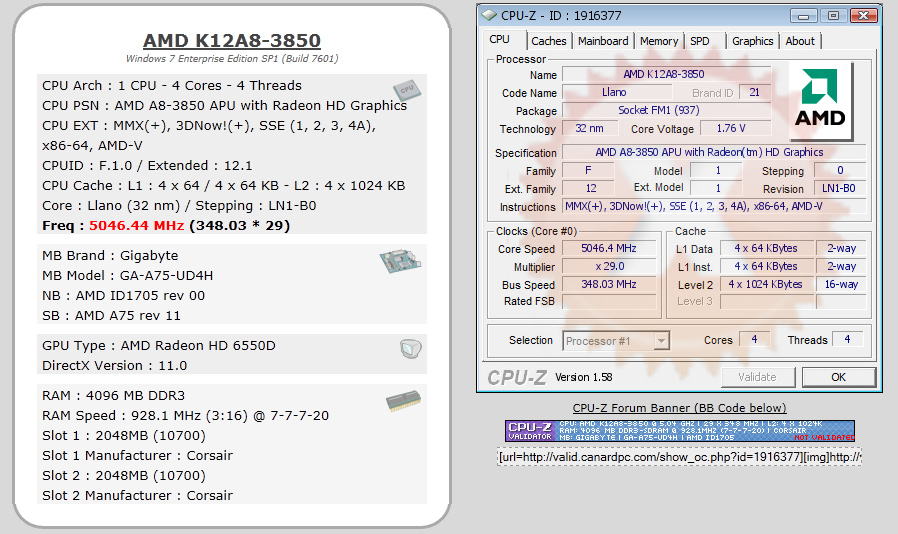
Task: Click the CPU-Z Forum Banner link
Action: tap(679, 408)
